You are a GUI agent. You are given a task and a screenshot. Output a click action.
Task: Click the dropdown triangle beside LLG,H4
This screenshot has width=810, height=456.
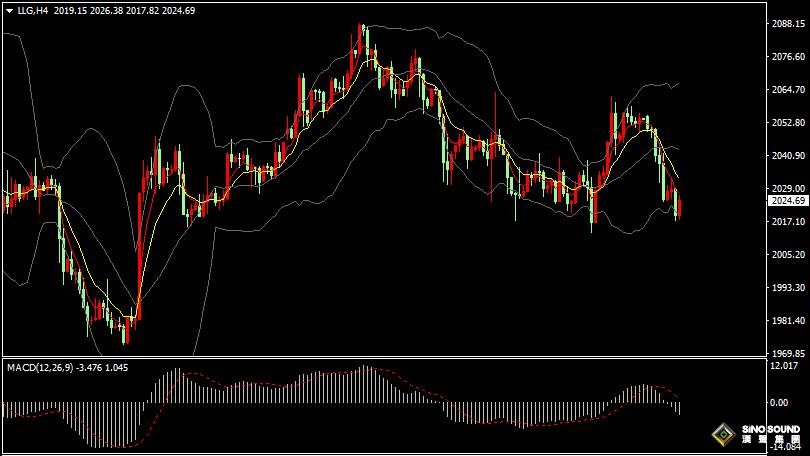click(9, 10)
